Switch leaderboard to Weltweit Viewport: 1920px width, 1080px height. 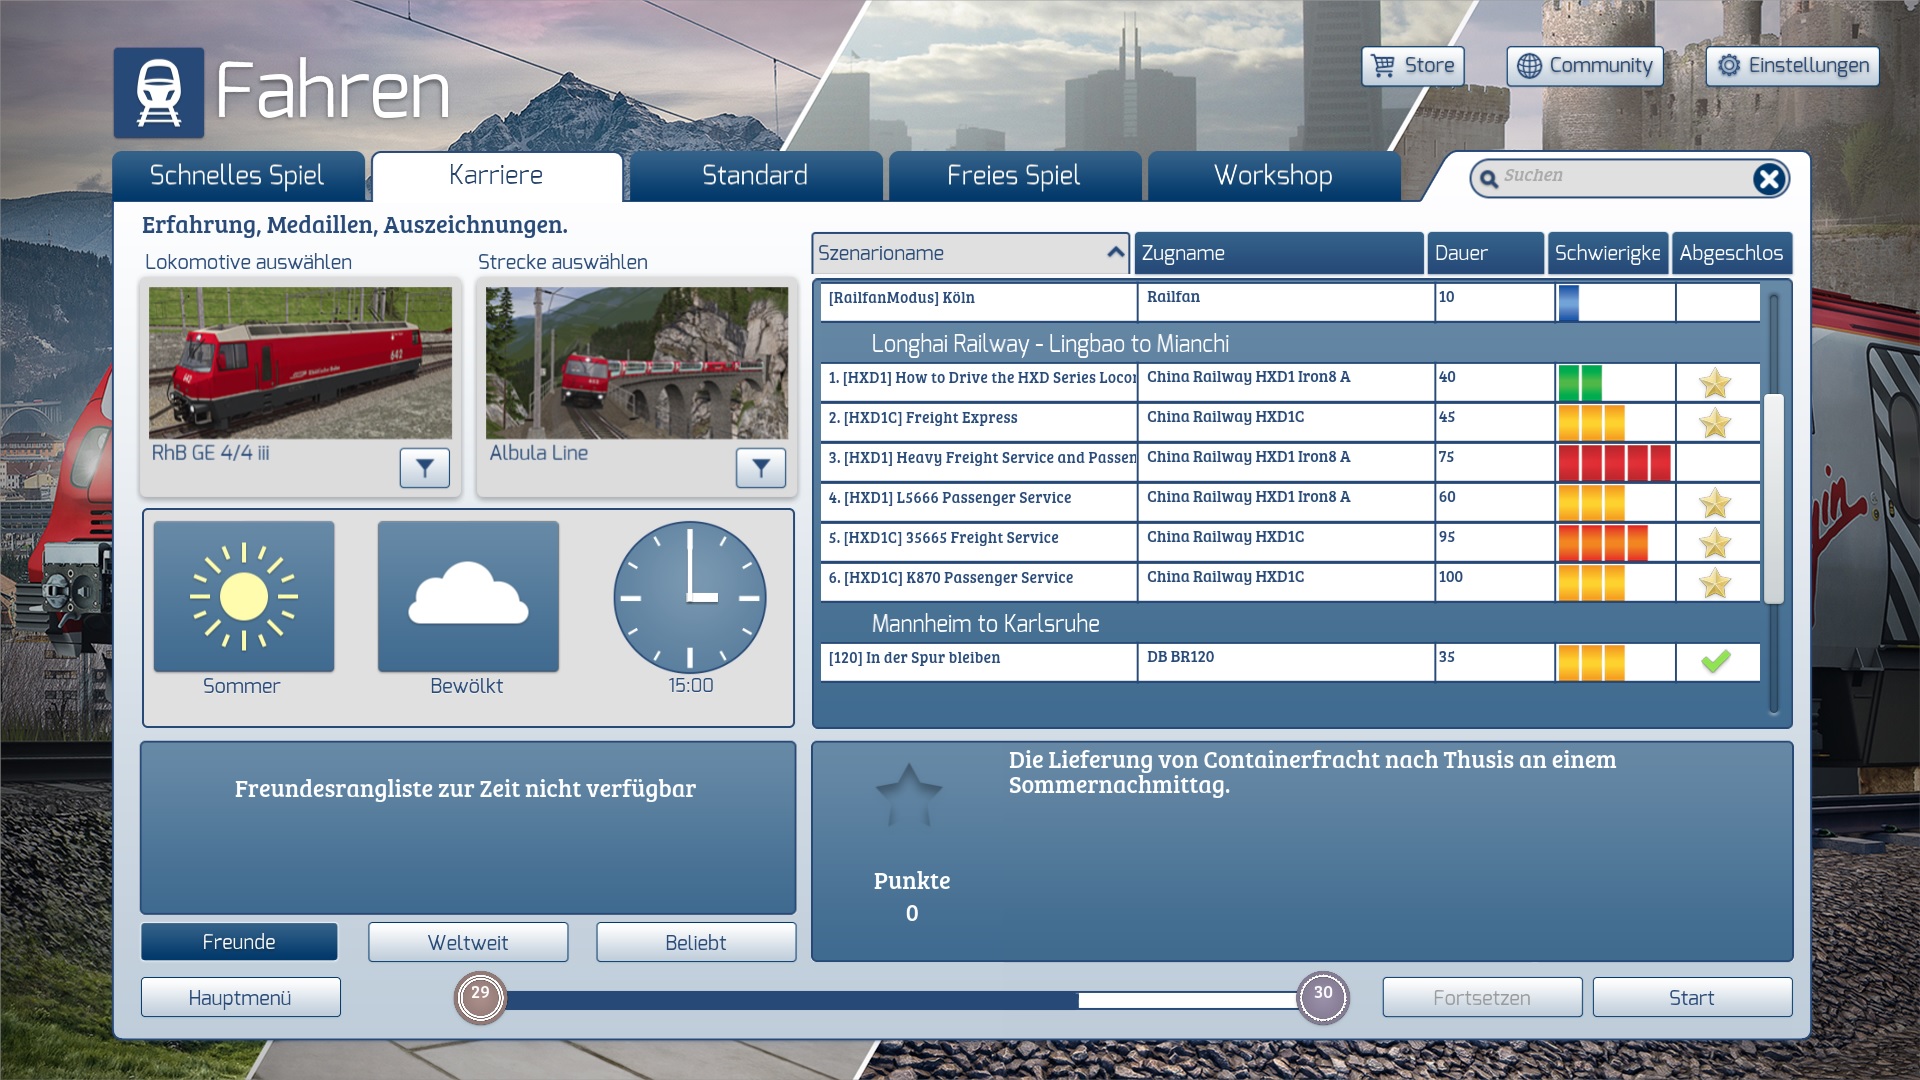click(x=468, y=942)
